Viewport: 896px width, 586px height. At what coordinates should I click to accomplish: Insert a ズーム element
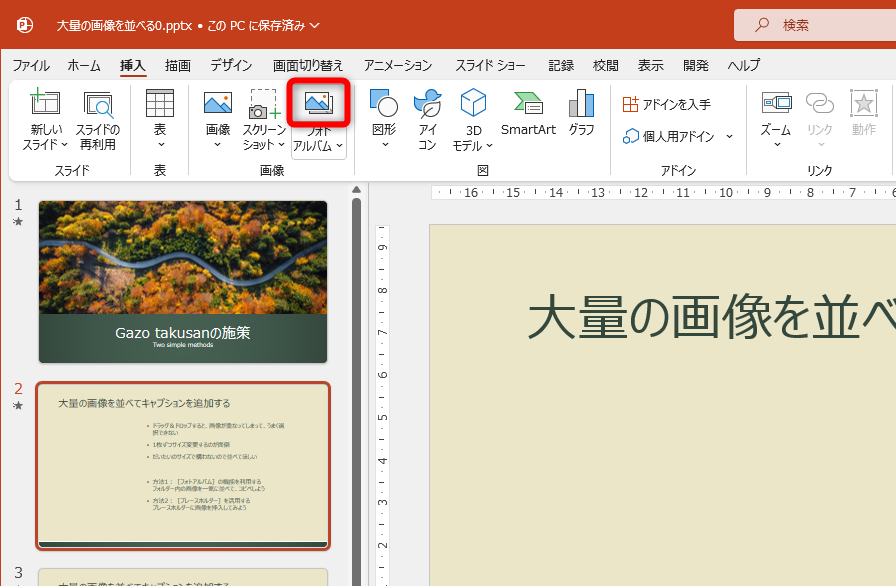tap(776, 115)
